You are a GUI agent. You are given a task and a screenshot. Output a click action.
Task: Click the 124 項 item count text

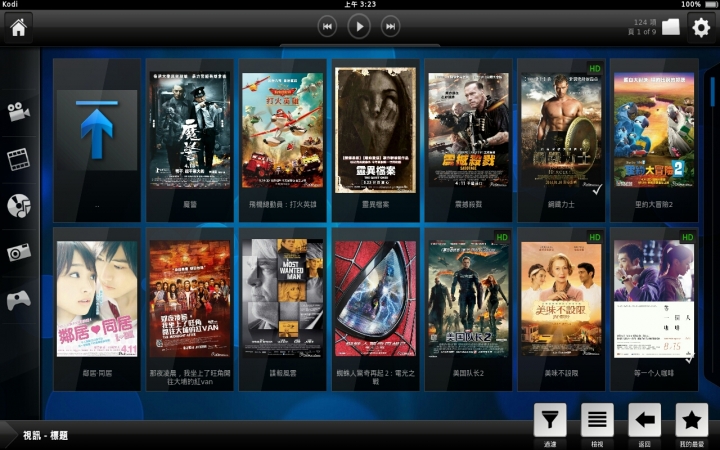point(645,22)
